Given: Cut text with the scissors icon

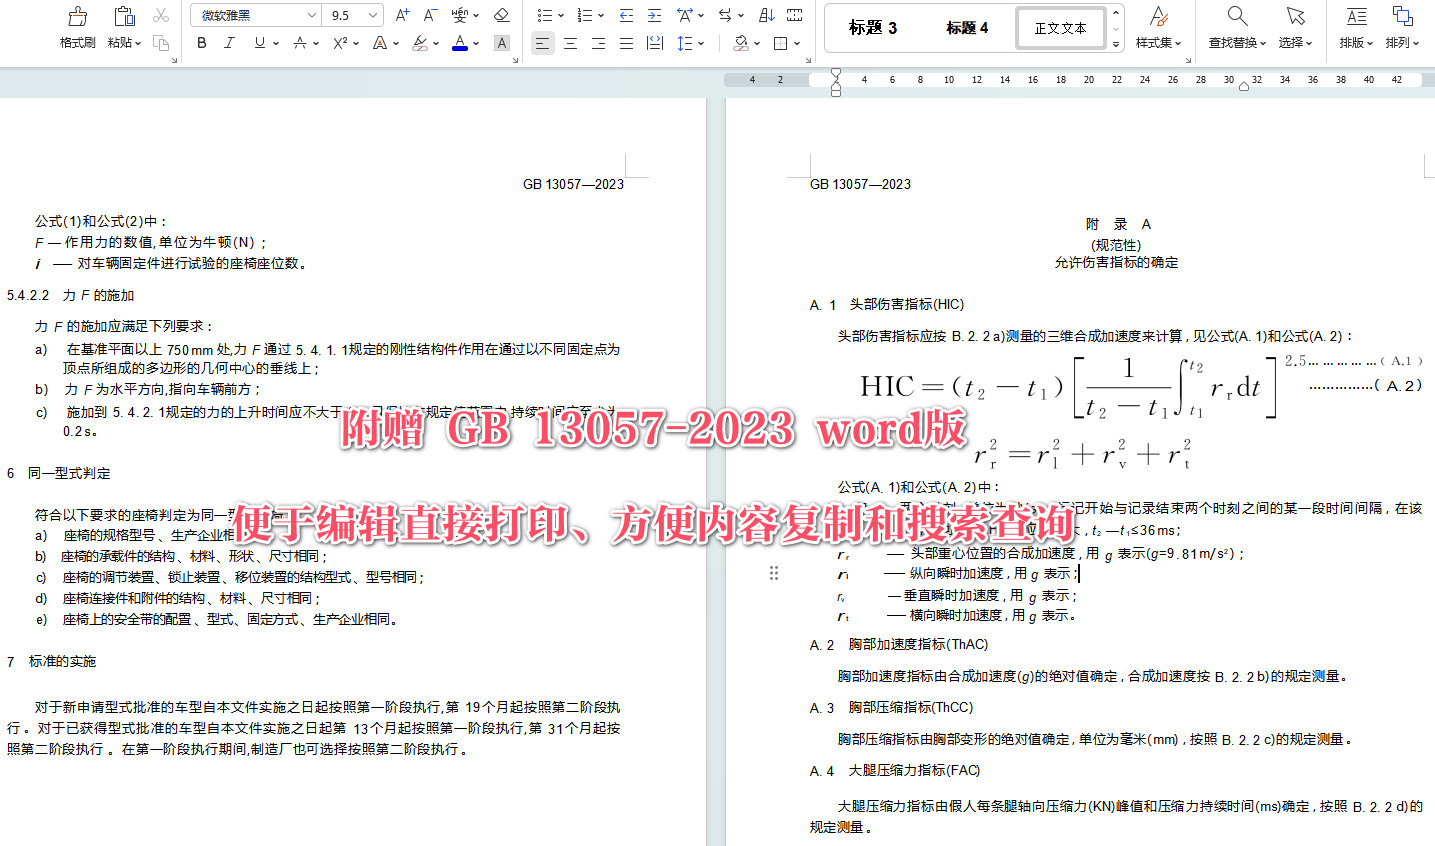Looking at the screenshot, I should [x=161, y=16].
